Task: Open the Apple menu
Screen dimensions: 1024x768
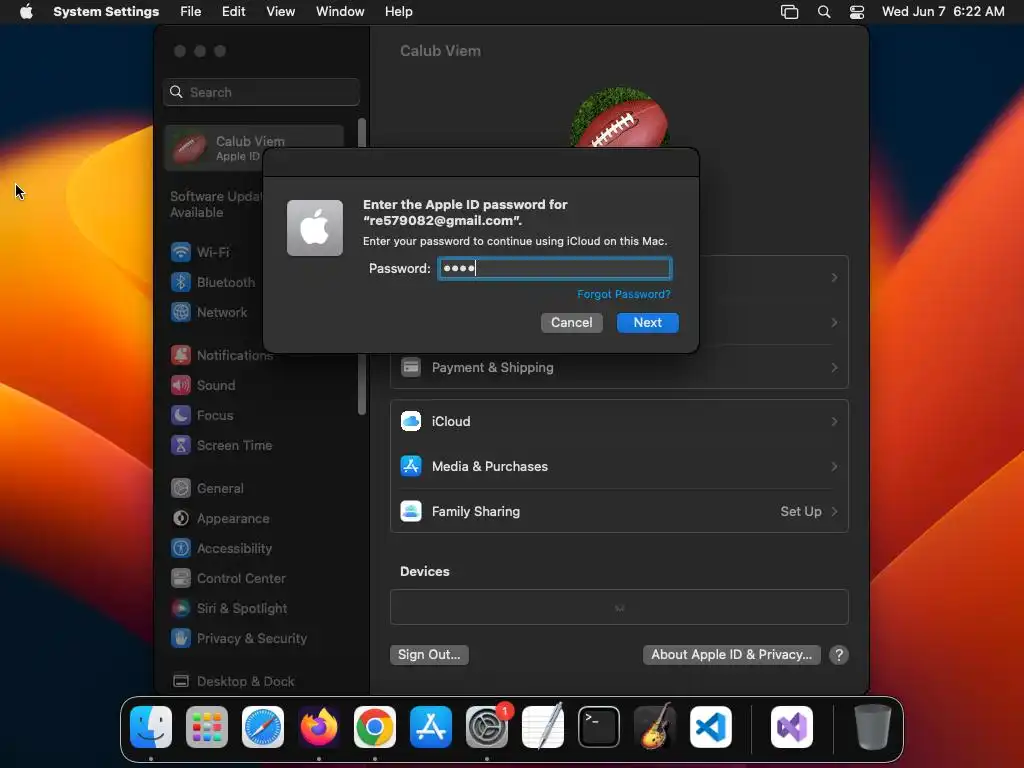Action: coord(26,12)
